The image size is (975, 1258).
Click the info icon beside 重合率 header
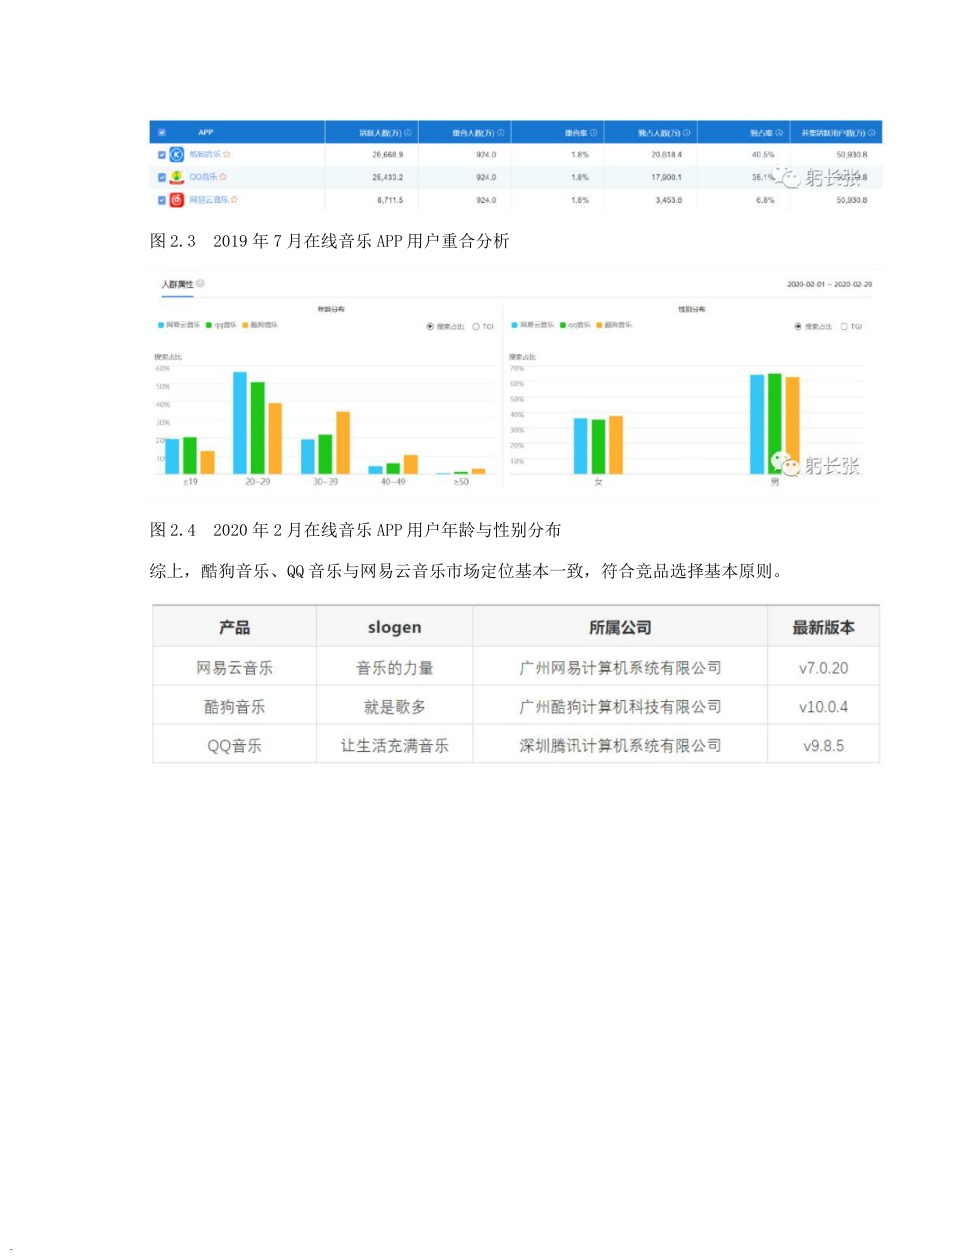[593, 133]
